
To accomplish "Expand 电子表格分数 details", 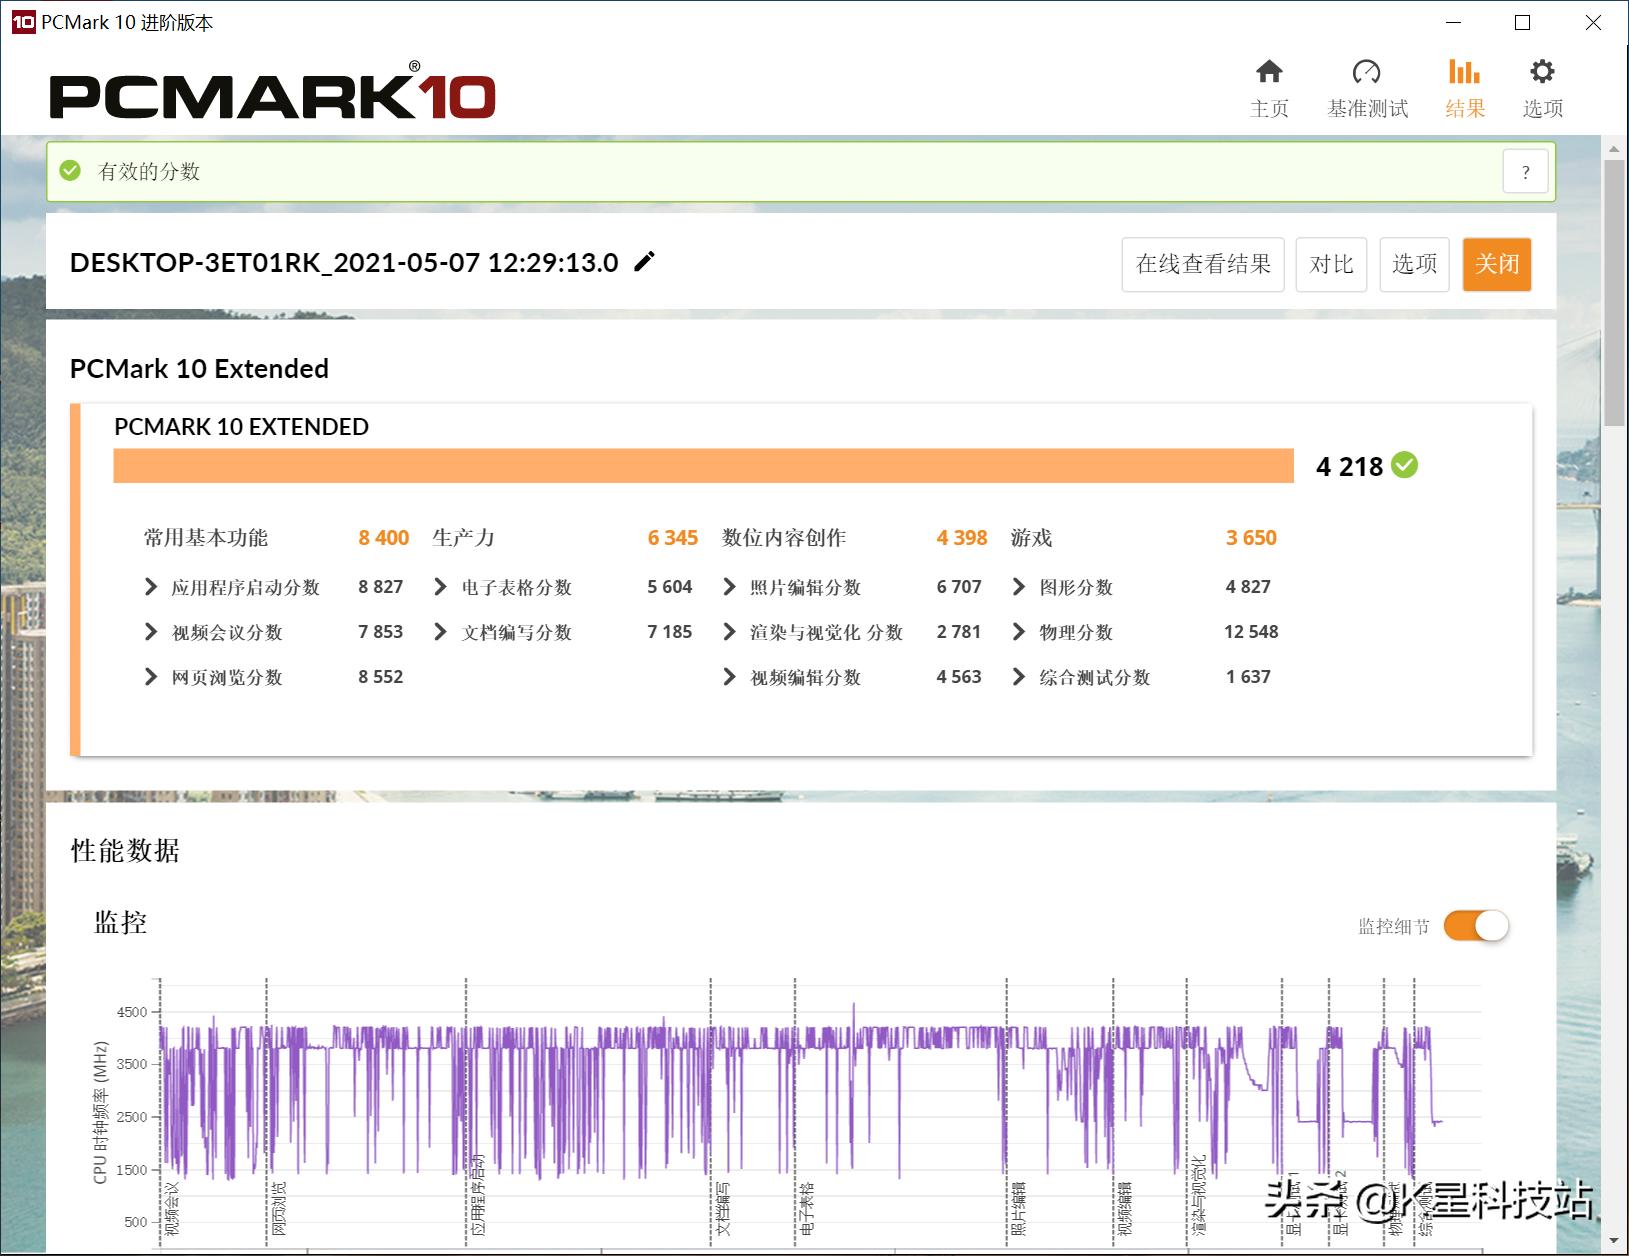I will tap(440, 587).
